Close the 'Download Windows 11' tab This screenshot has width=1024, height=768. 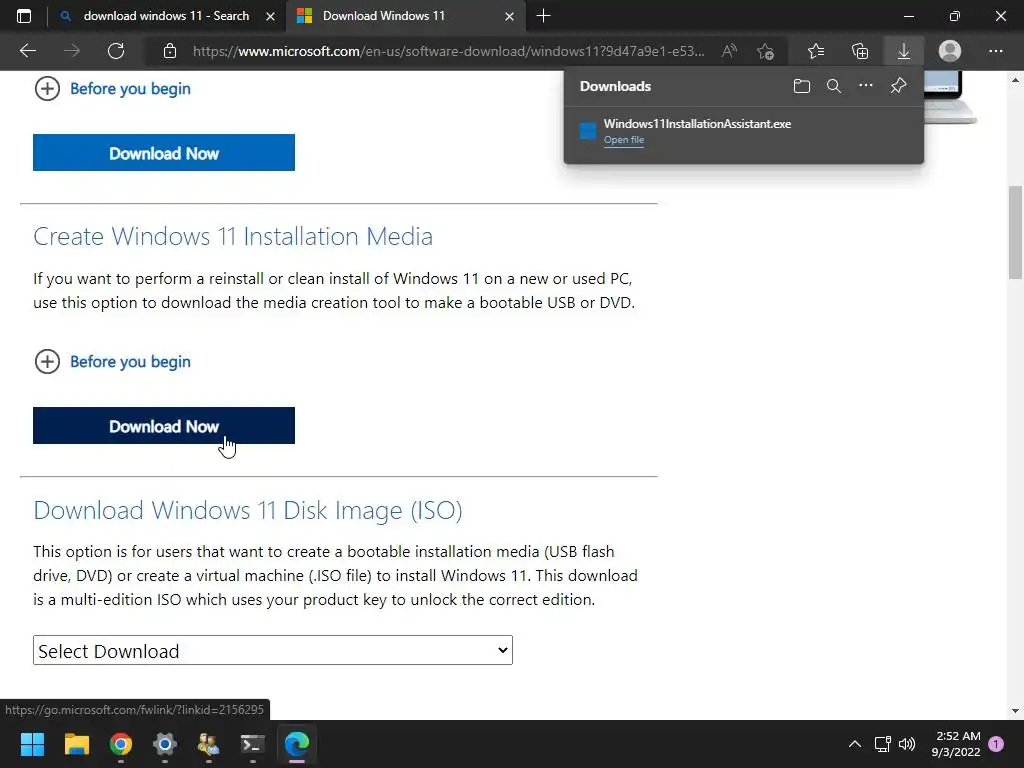point(509,16)
